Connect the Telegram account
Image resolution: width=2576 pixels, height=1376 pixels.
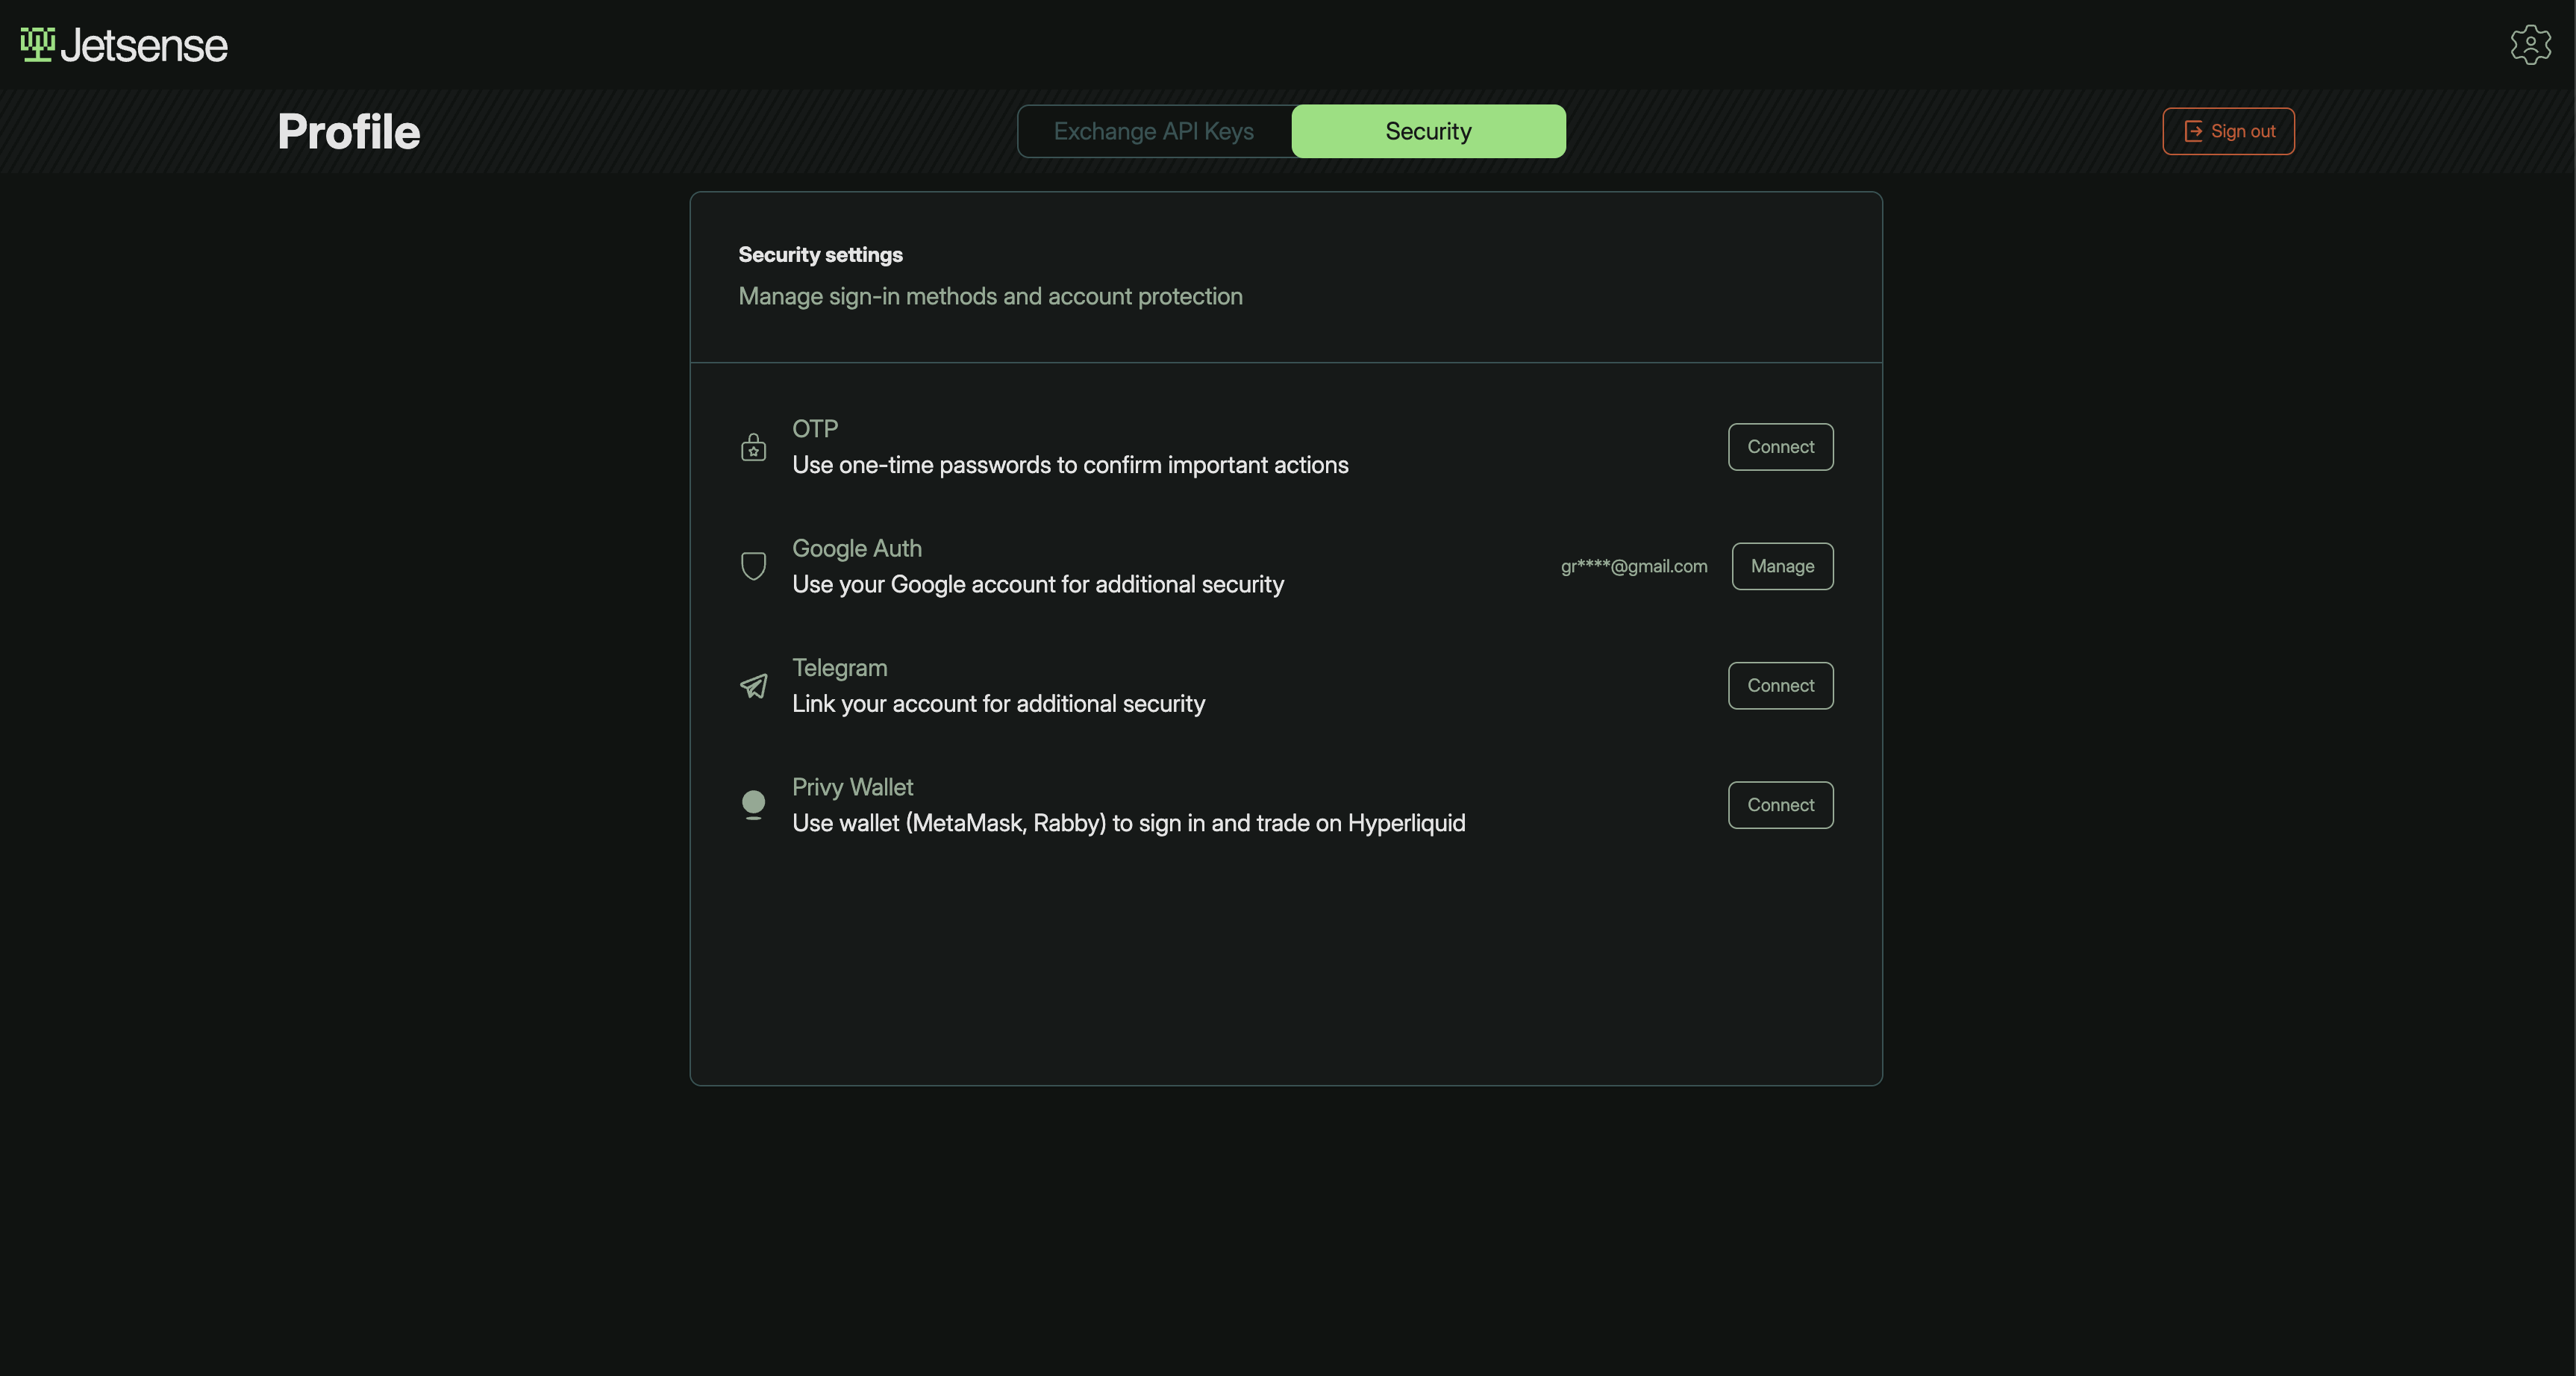tap(1780, 686)
